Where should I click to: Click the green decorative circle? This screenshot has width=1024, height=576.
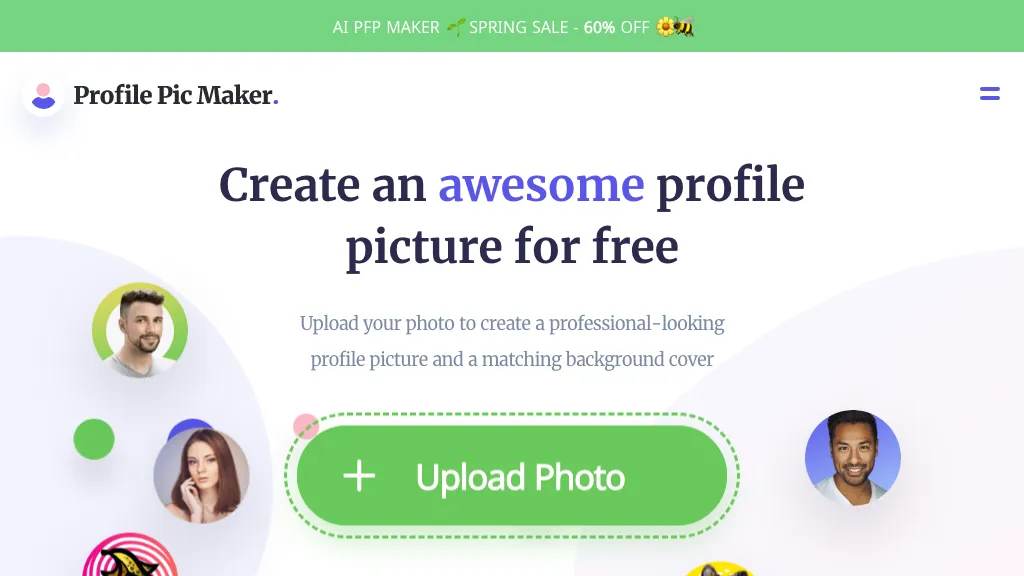coord(94,439)
